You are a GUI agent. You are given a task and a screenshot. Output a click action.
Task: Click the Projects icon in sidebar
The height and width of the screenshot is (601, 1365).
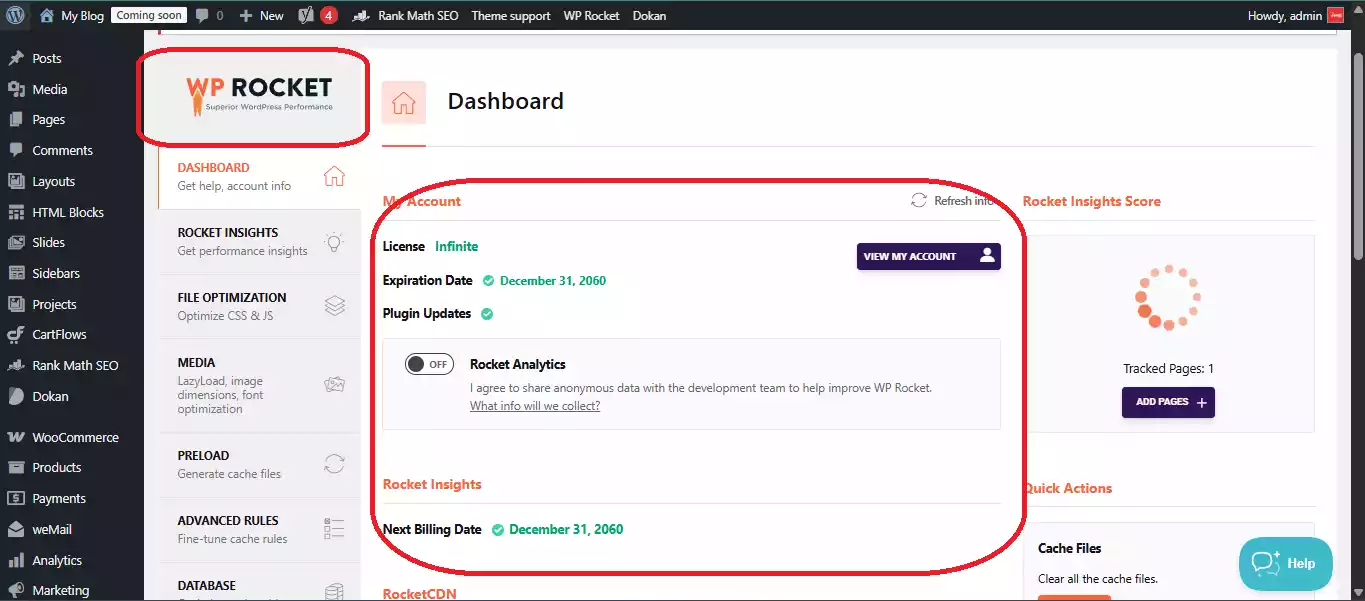(16, 304)
